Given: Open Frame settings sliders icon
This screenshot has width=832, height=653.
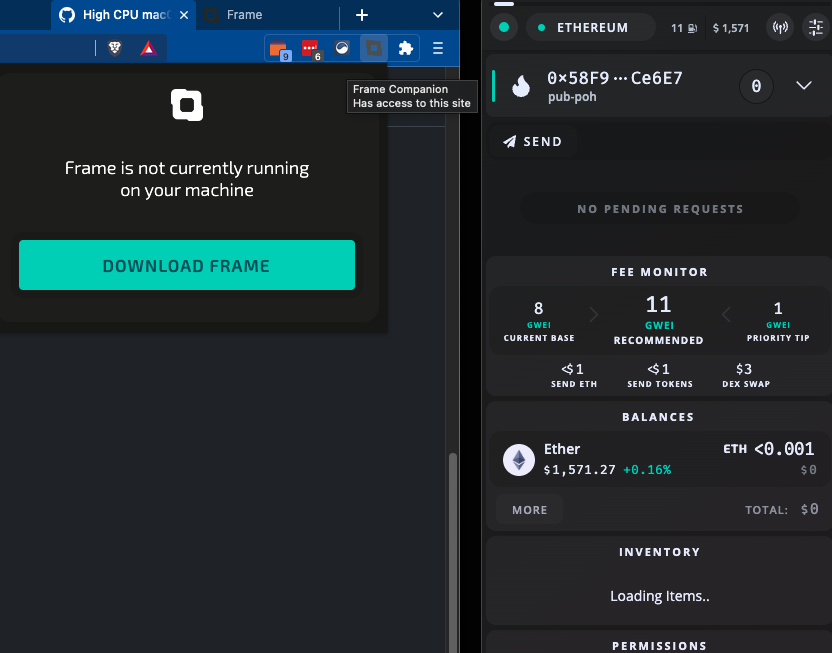Looking at the screenshot, I should click(816, 27).
